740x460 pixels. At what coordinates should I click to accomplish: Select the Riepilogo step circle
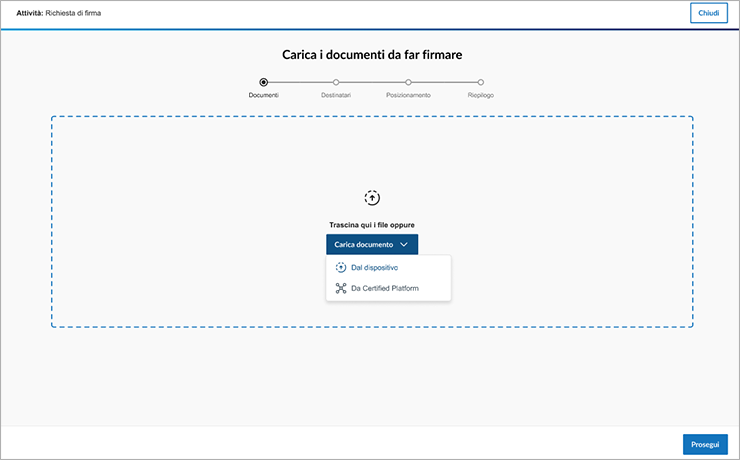tap(480, 82)
